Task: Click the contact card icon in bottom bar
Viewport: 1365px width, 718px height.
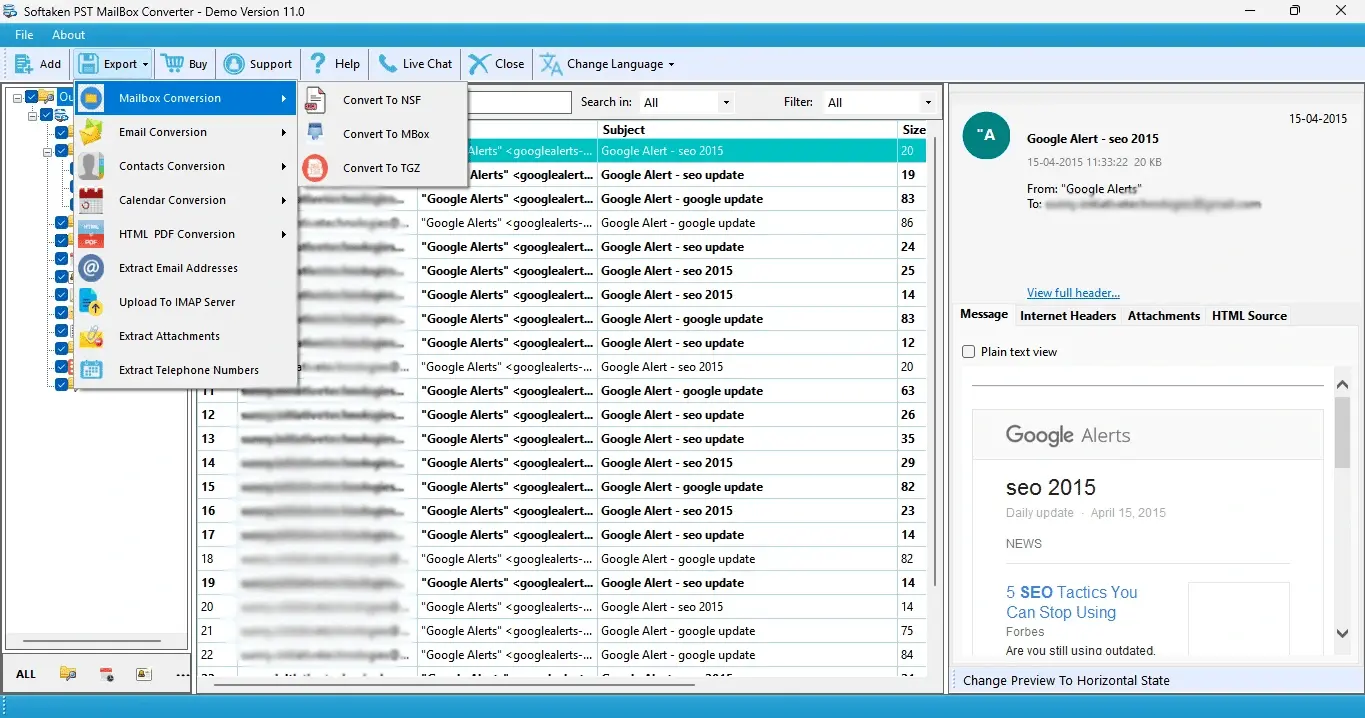Action: tap(144, 674)
